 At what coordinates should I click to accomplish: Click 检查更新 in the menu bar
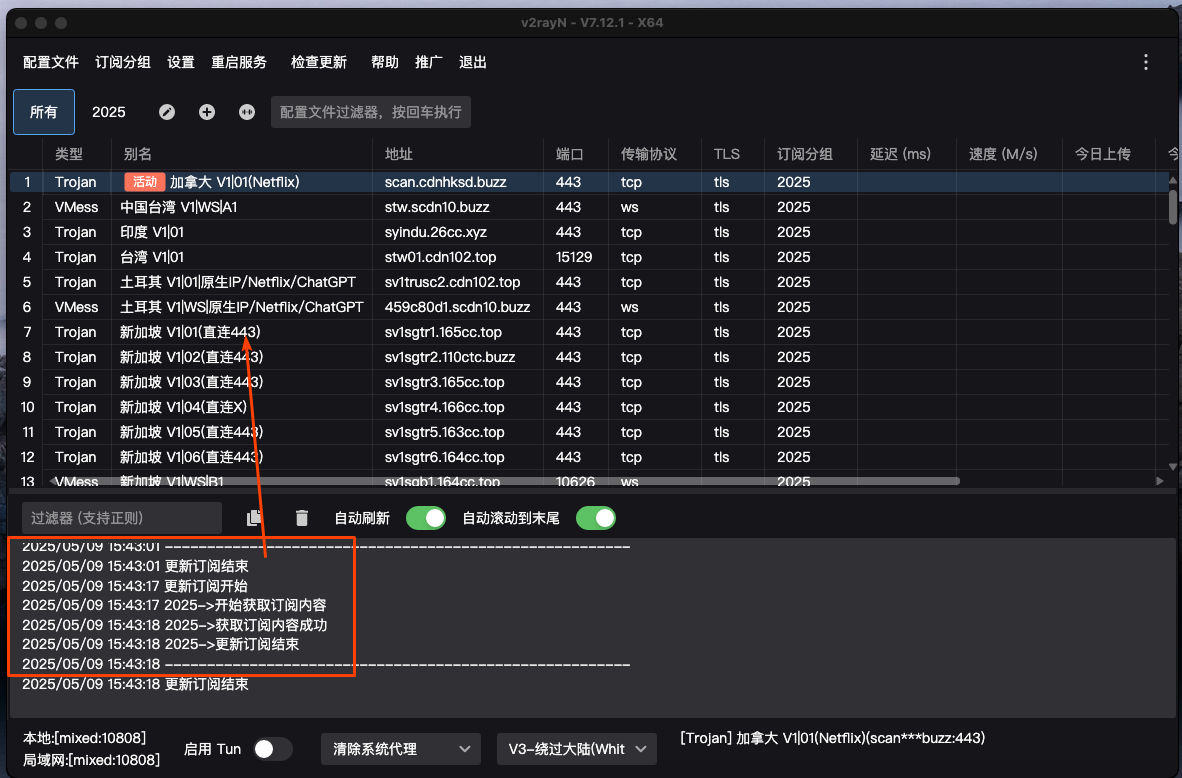[319, 62]
